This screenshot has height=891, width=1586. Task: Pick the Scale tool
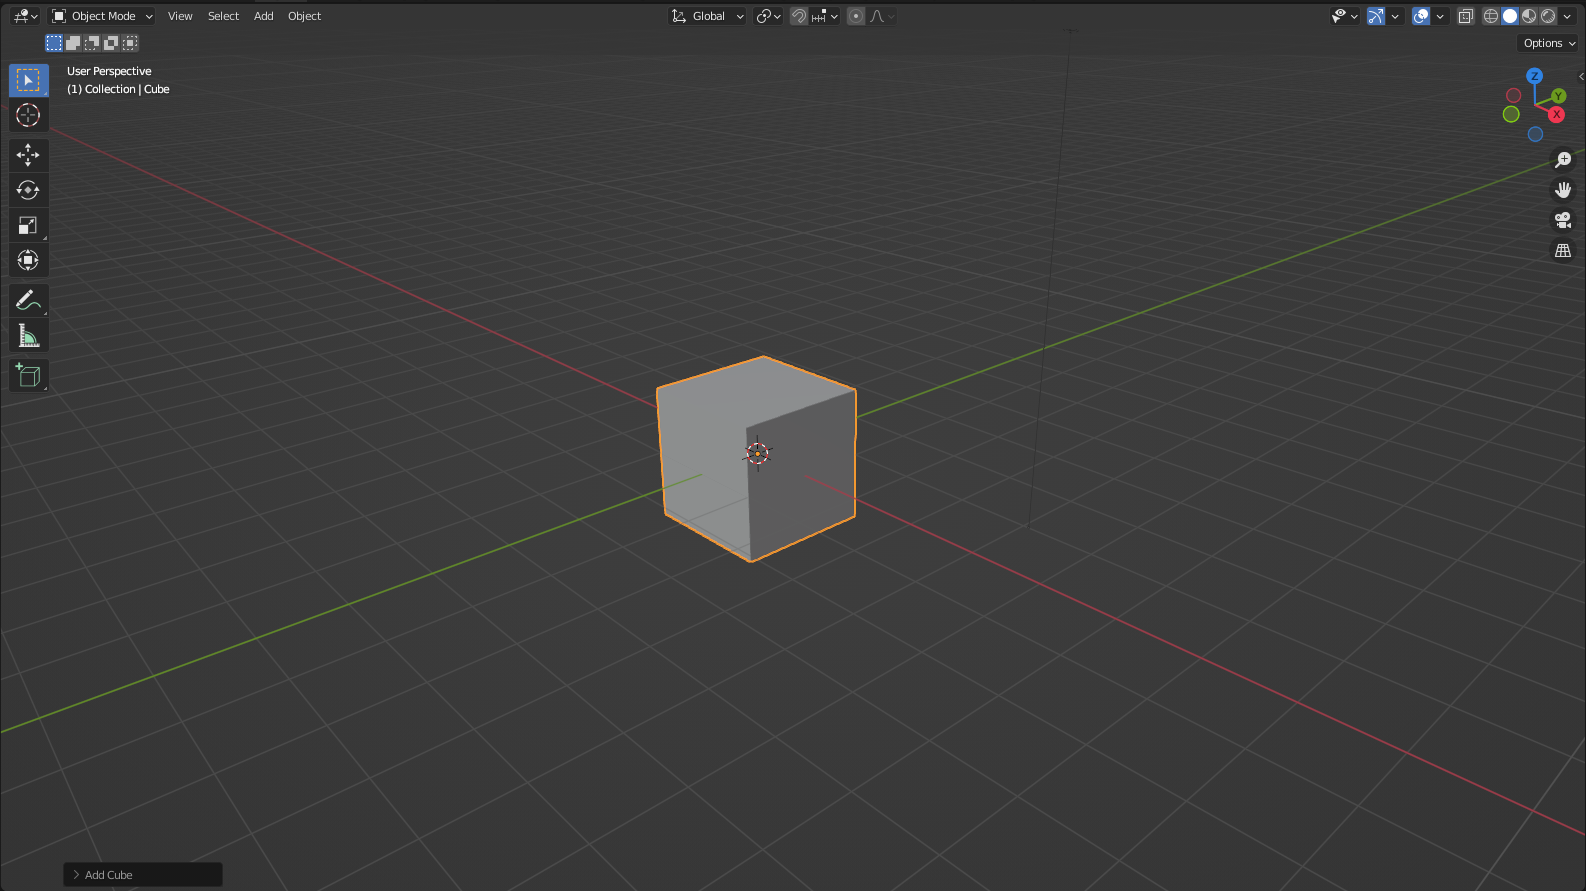(x=28, y=225)
